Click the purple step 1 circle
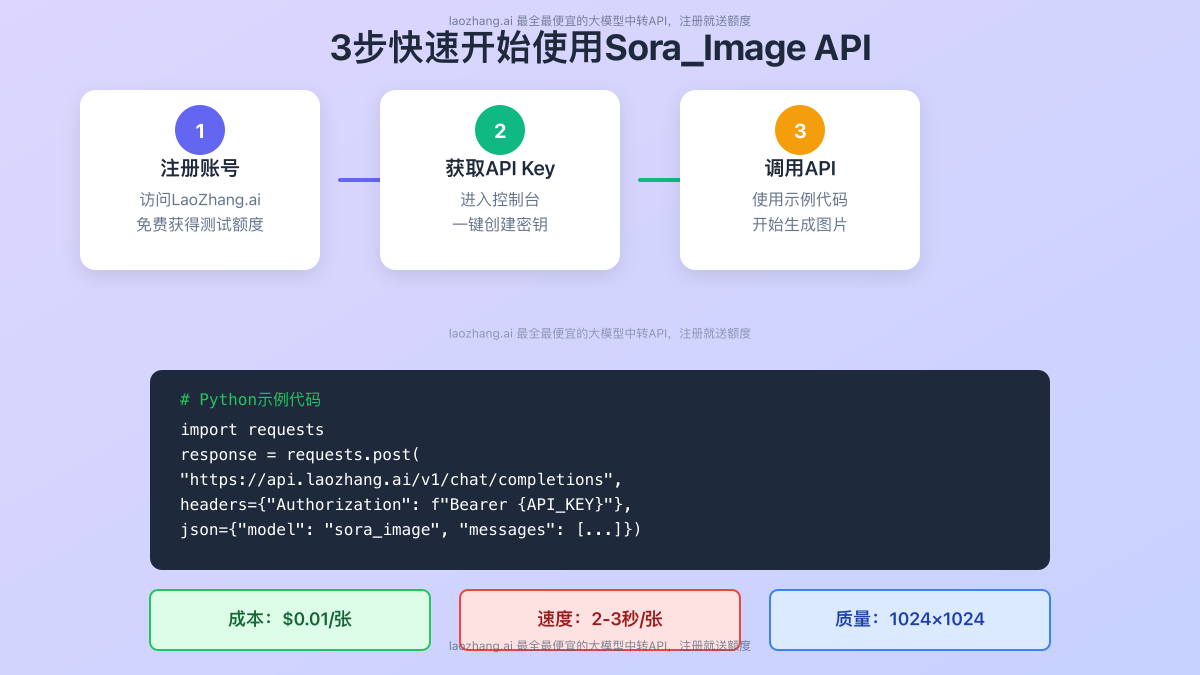 [x=200, y=130]
